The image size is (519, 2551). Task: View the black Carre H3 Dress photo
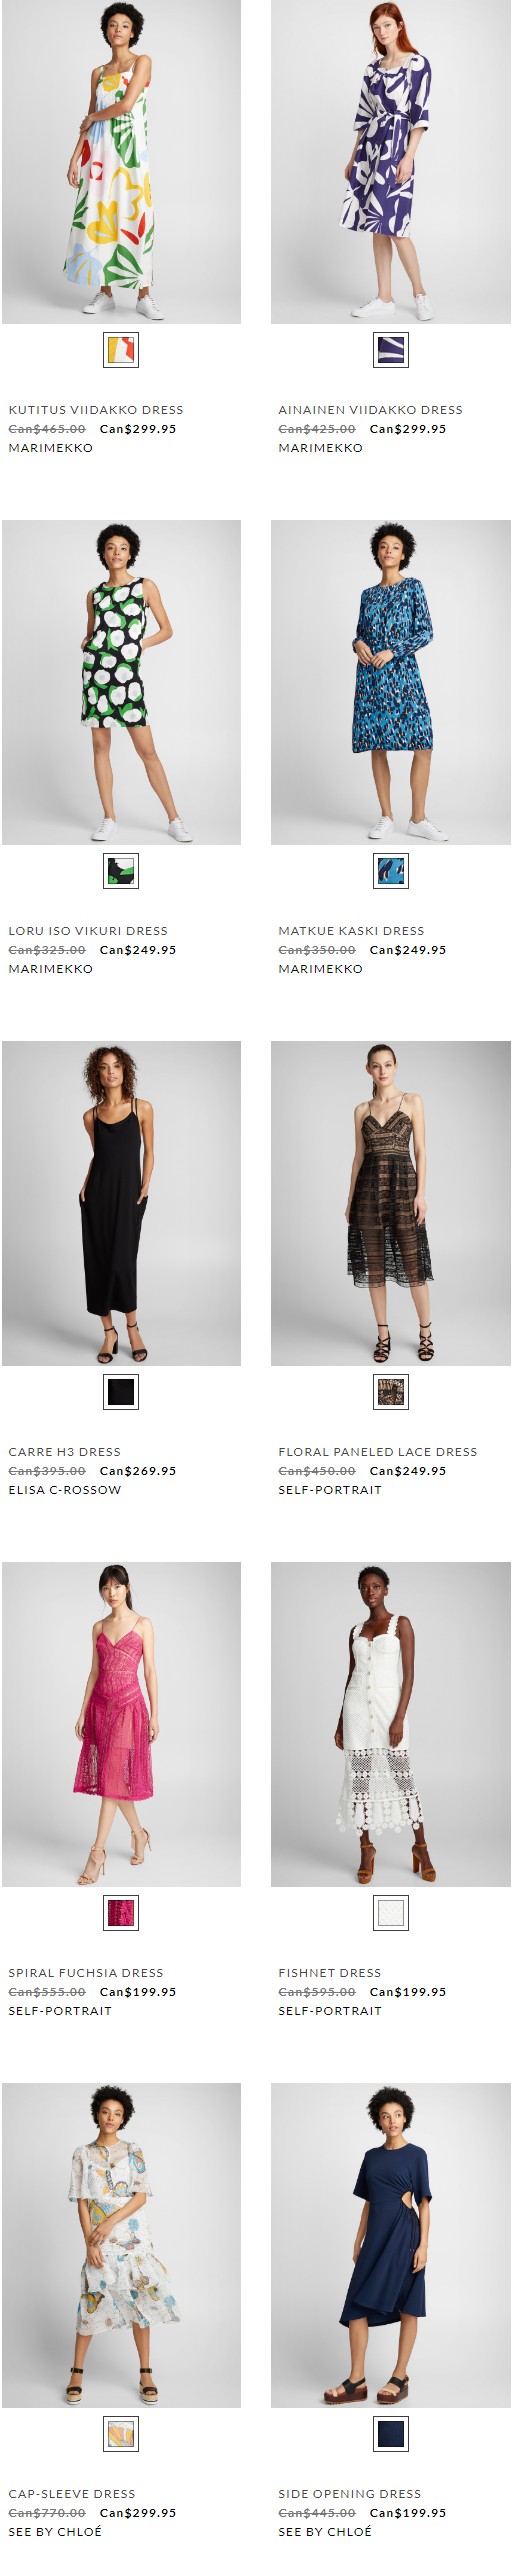pyautogui.click(x=121, y=1203)
